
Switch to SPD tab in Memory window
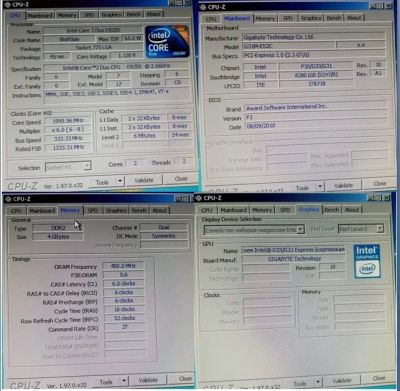point(93,210)
